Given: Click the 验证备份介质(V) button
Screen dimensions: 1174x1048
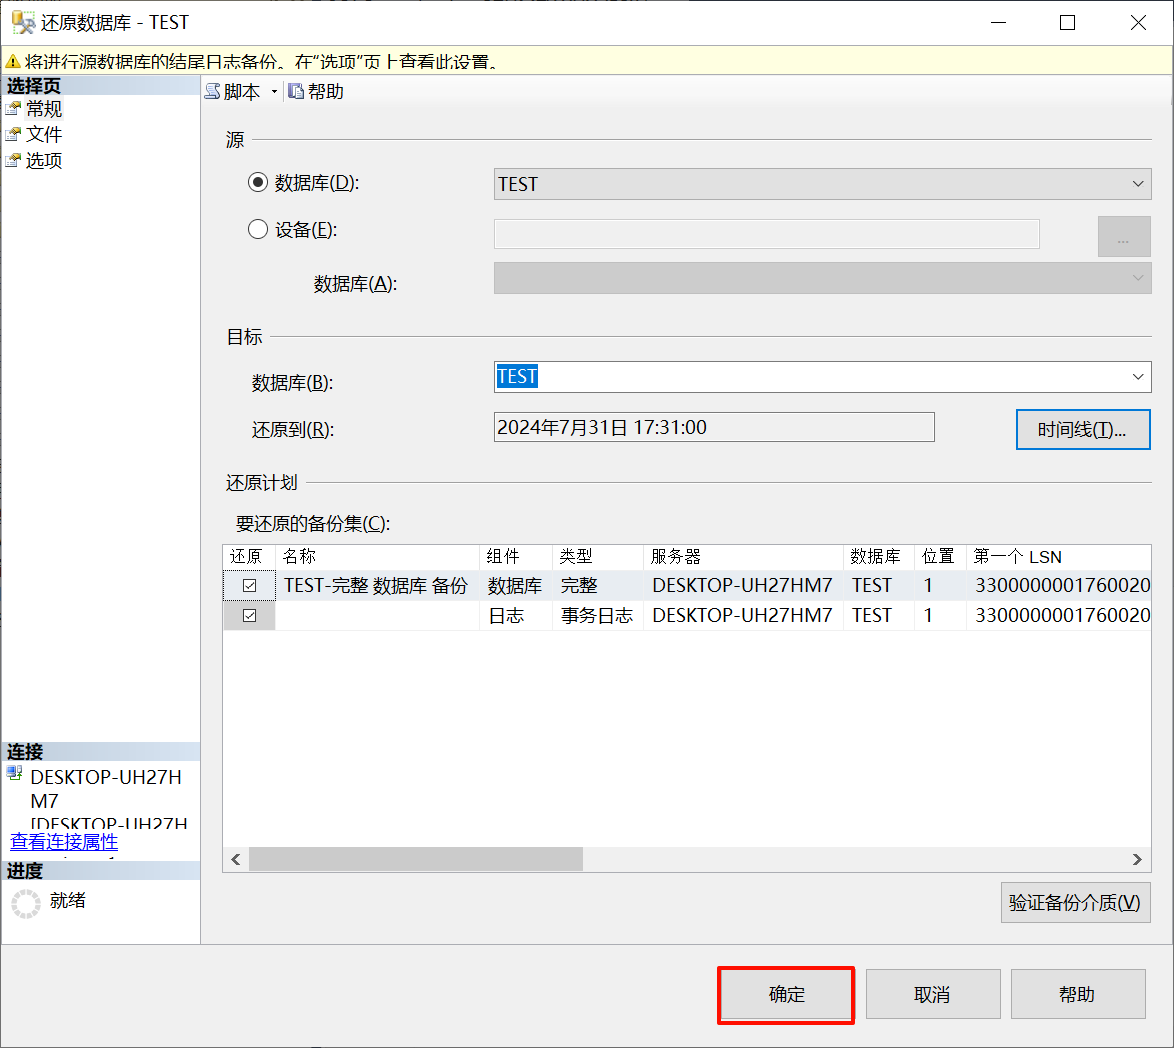Looking at the screenshot, I should click(x=1075, y=903).
